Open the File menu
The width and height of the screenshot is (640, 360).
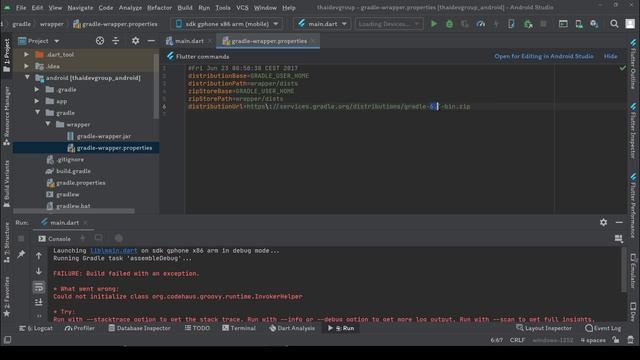coord(21,8)
